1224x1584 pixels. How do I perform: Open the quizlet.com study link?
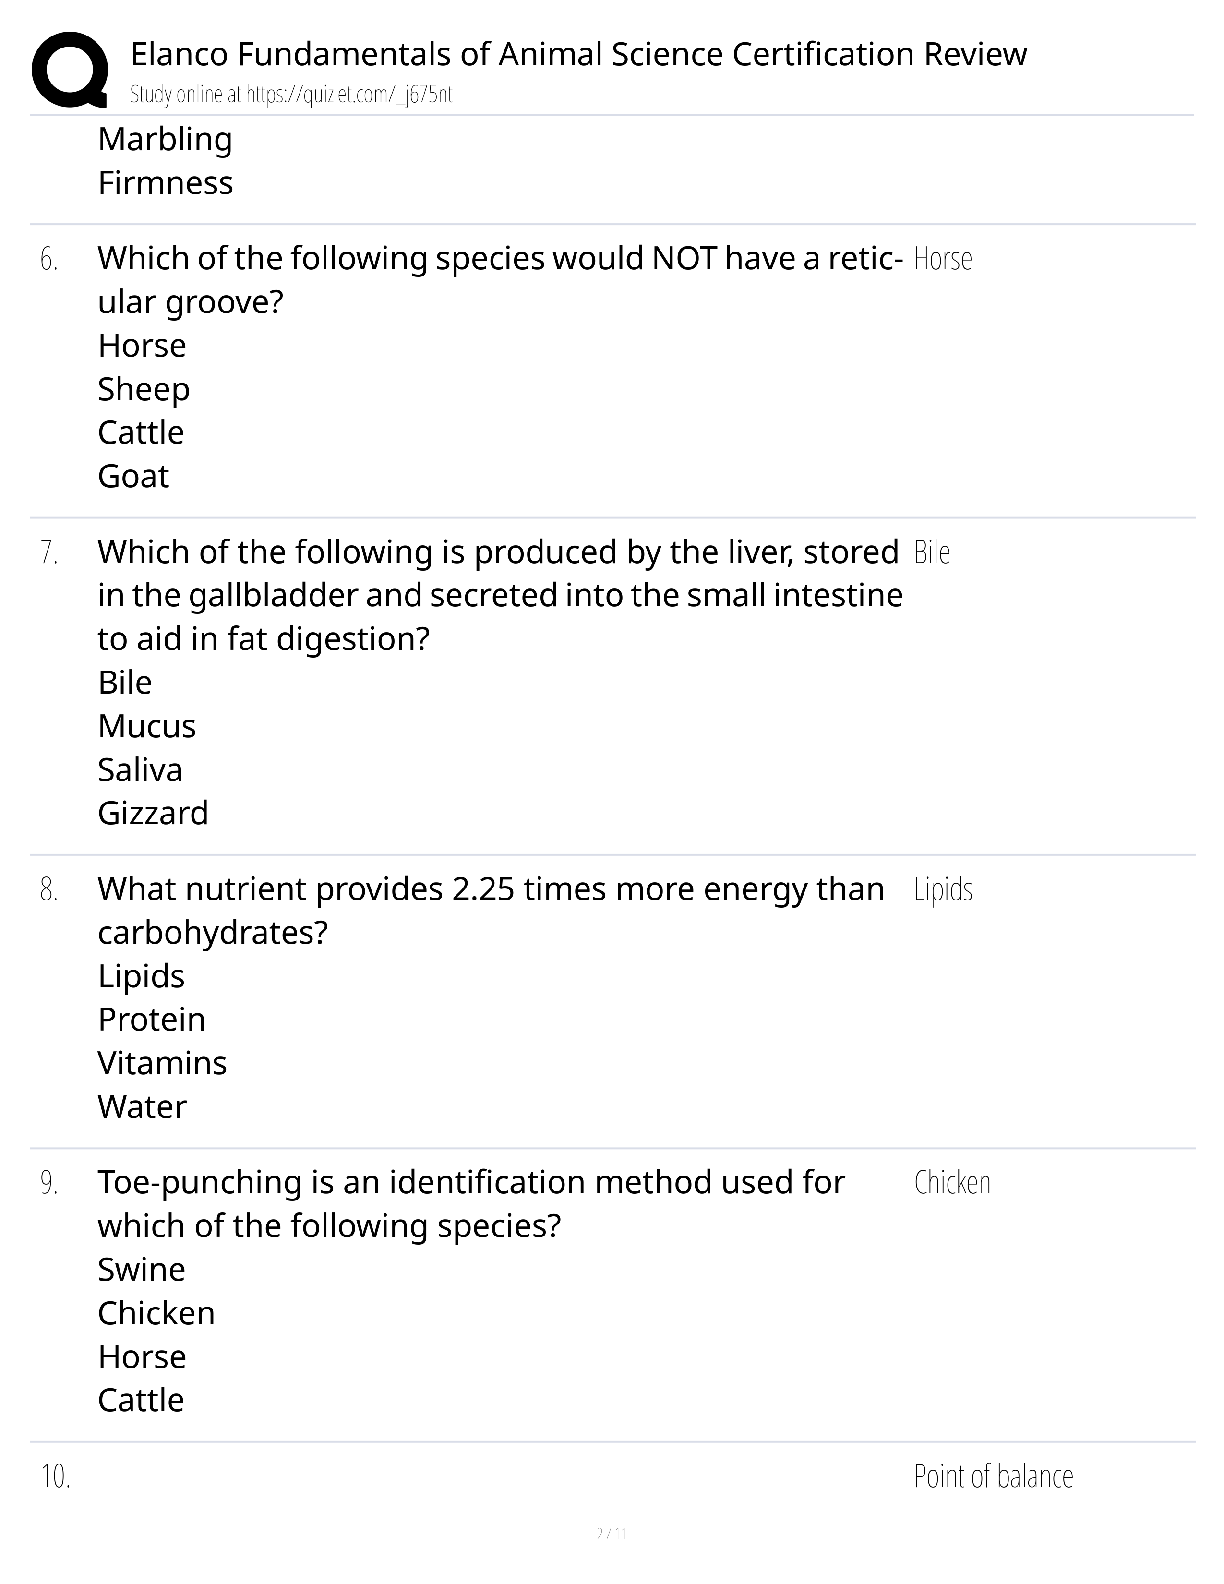[291, 95]
